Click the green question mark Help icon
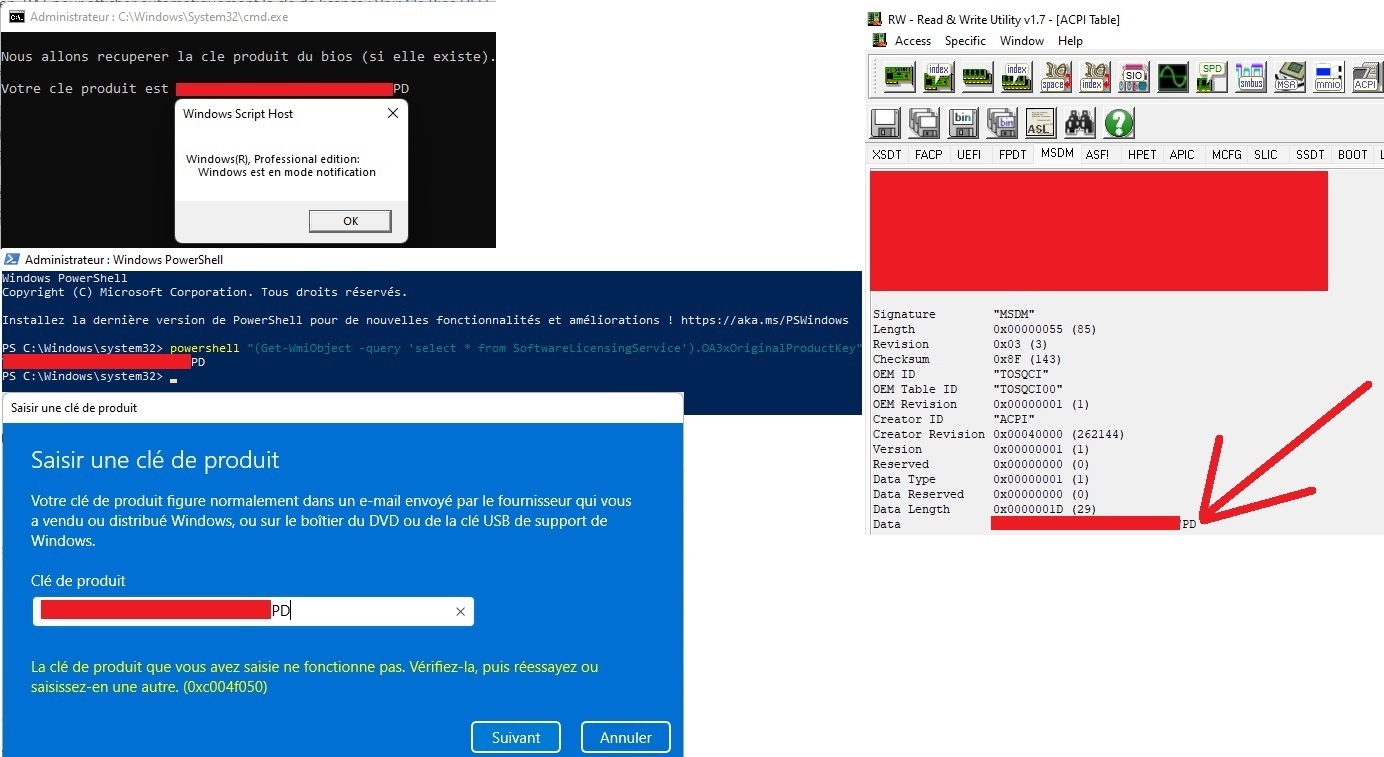 1119,122
